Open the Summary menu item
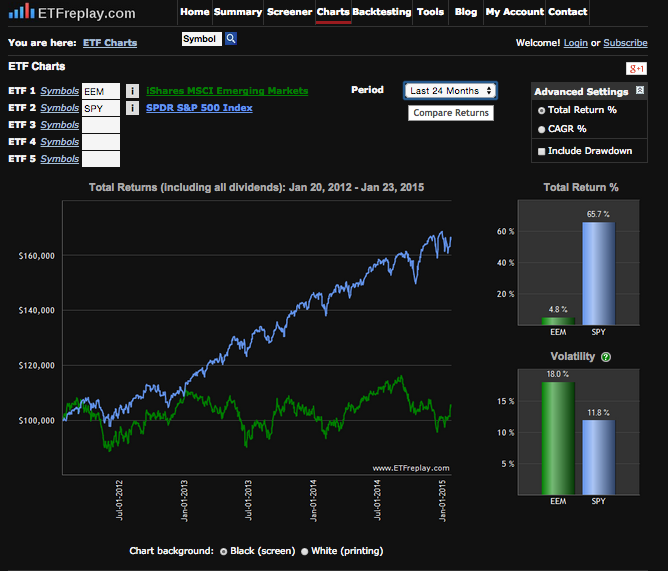The image size is (668, 571). [x=238, y=12]
